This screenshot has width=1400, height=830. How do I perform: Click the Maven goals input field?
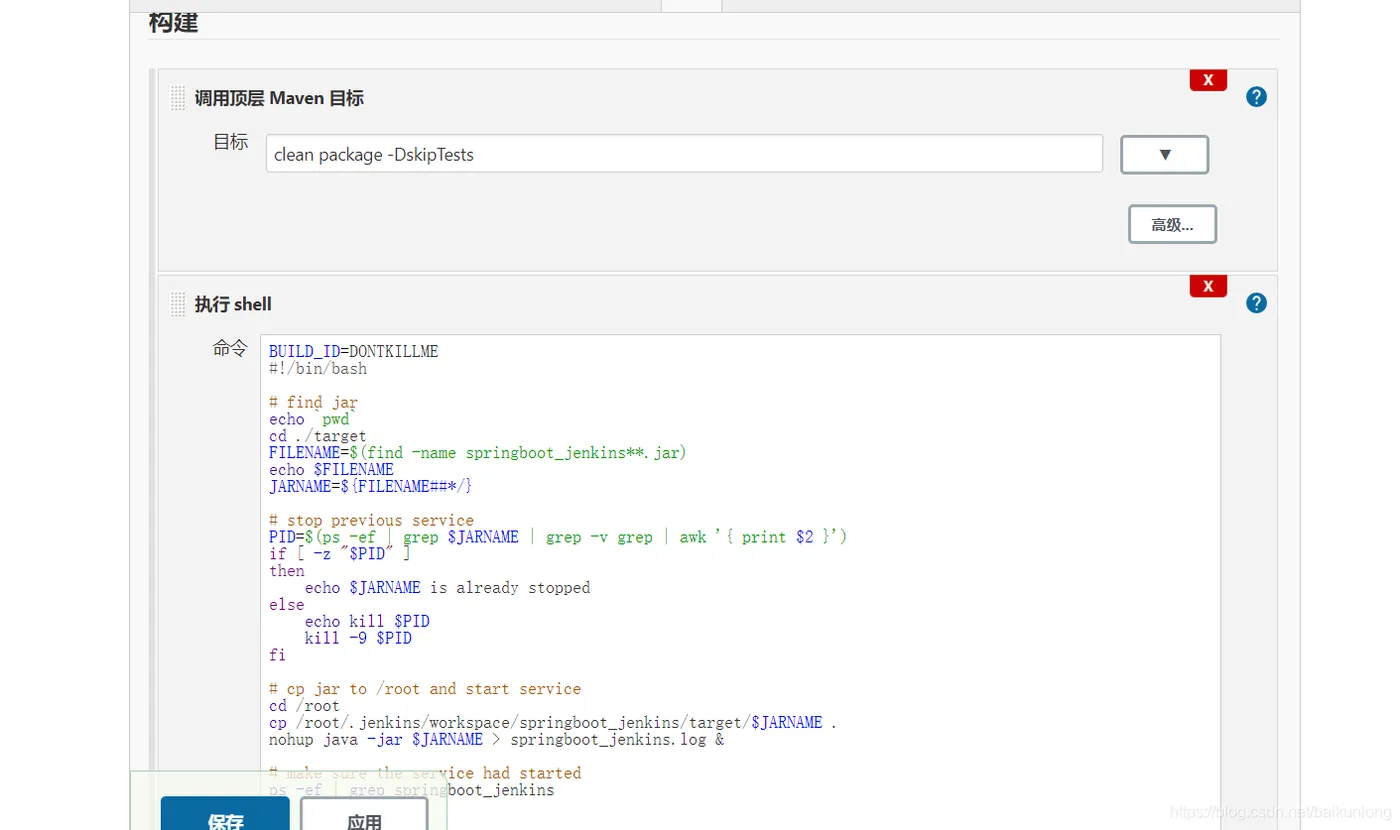pyautogui.click(x=684, y=154)
